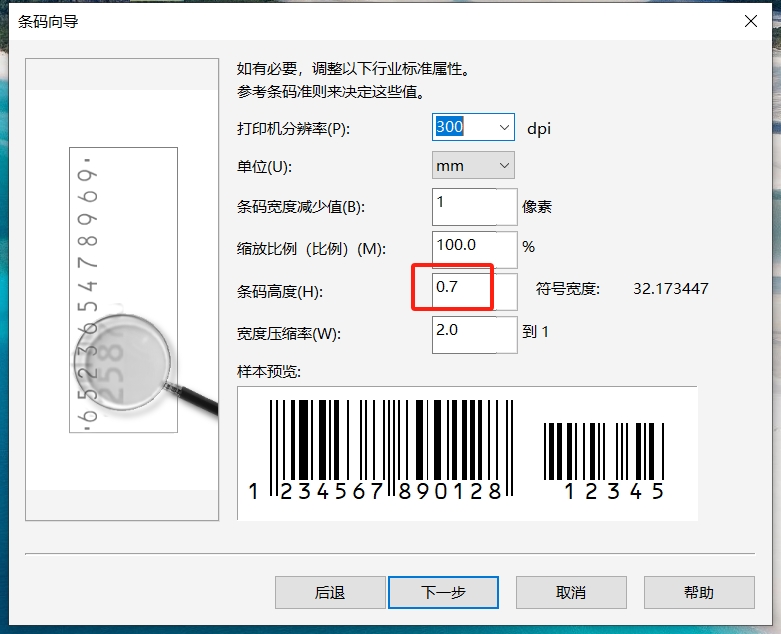
Task: Open the unit (mm) dropdown
Action: point(473,165)
